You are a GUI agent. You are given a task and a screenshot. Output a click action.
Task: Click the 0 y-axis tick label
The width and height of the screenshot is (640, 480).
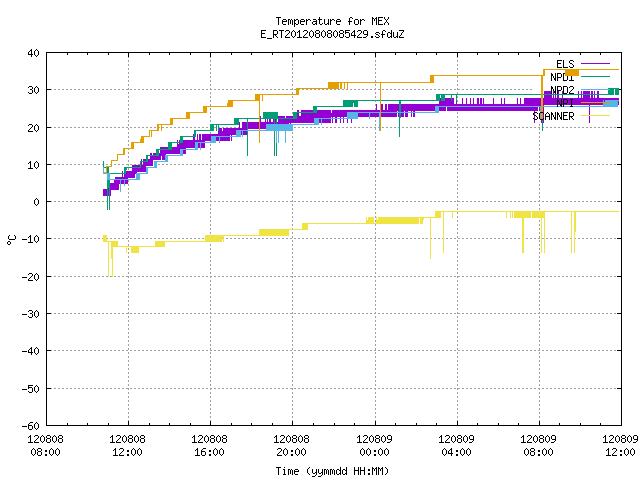(x=37, y=202)
